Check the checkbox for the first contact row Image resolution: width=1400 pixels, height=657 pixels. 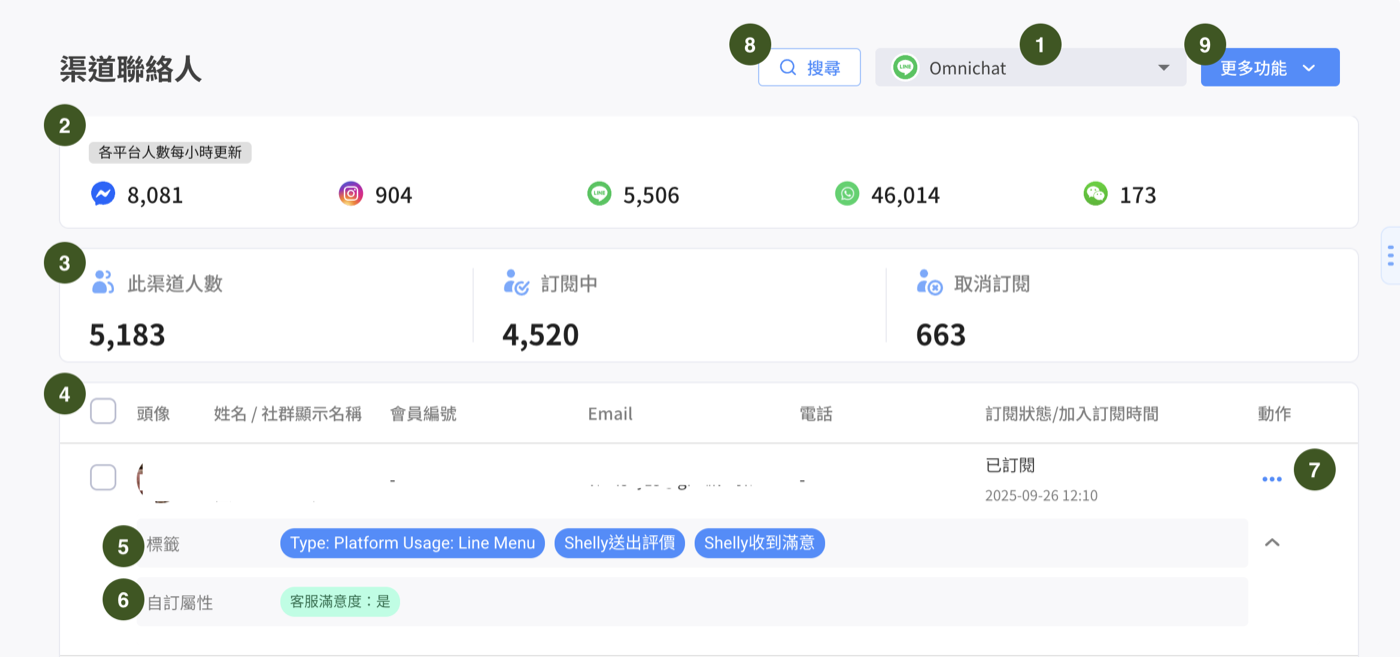coord(103,477)
